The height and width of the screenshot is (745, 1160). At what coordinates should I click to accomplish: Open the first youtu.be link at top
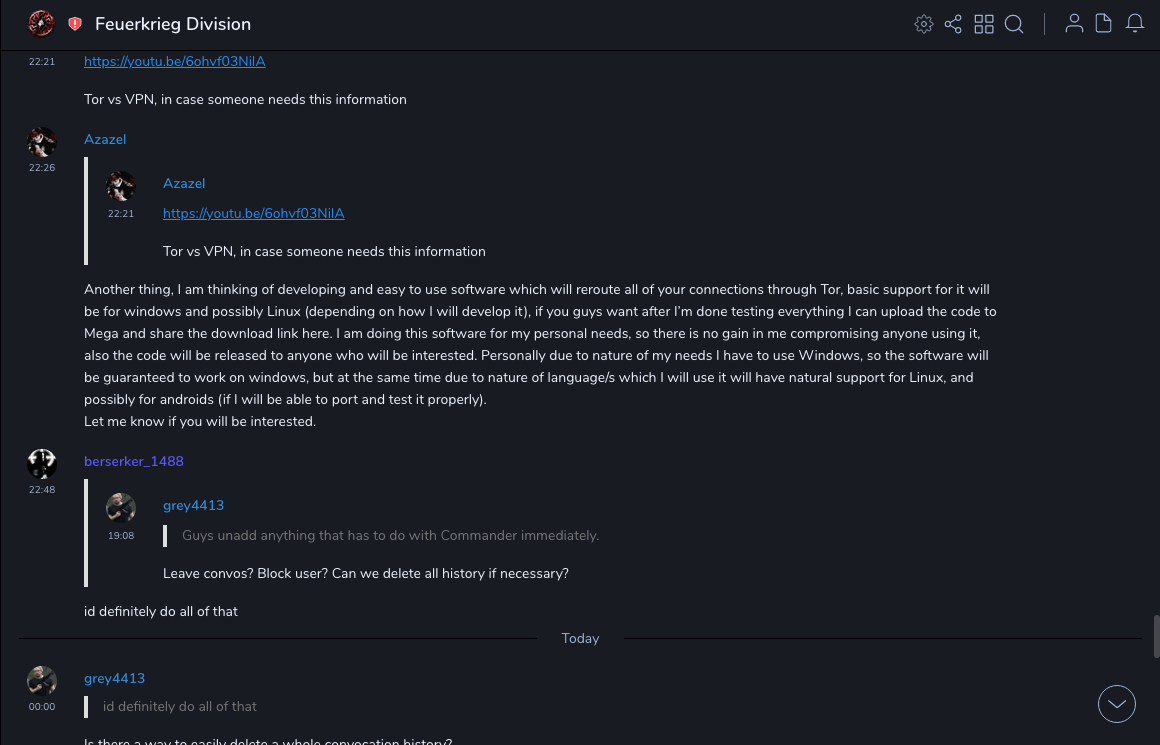175,61
